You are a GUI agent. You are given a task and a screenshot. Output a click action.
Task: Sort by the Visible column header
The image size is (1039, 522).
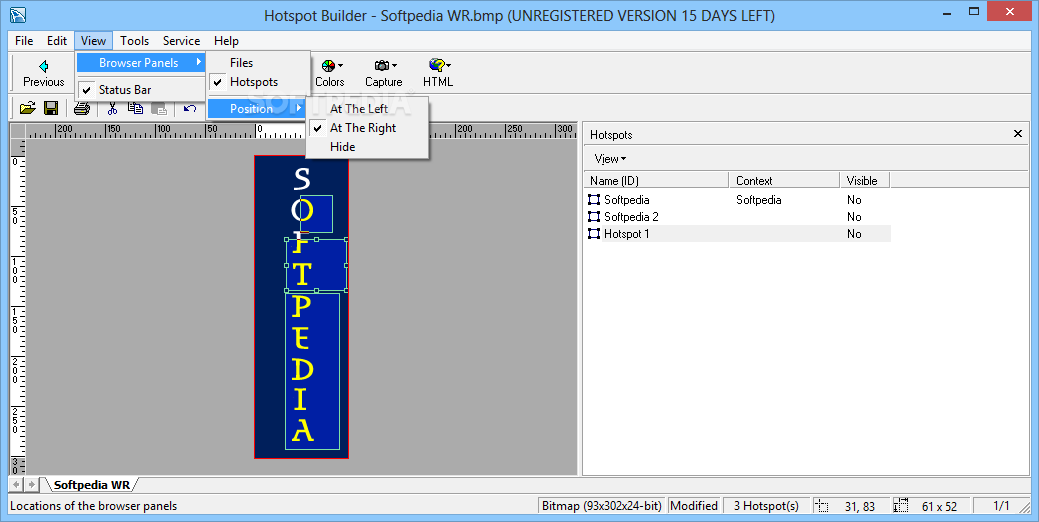[865, 180]
